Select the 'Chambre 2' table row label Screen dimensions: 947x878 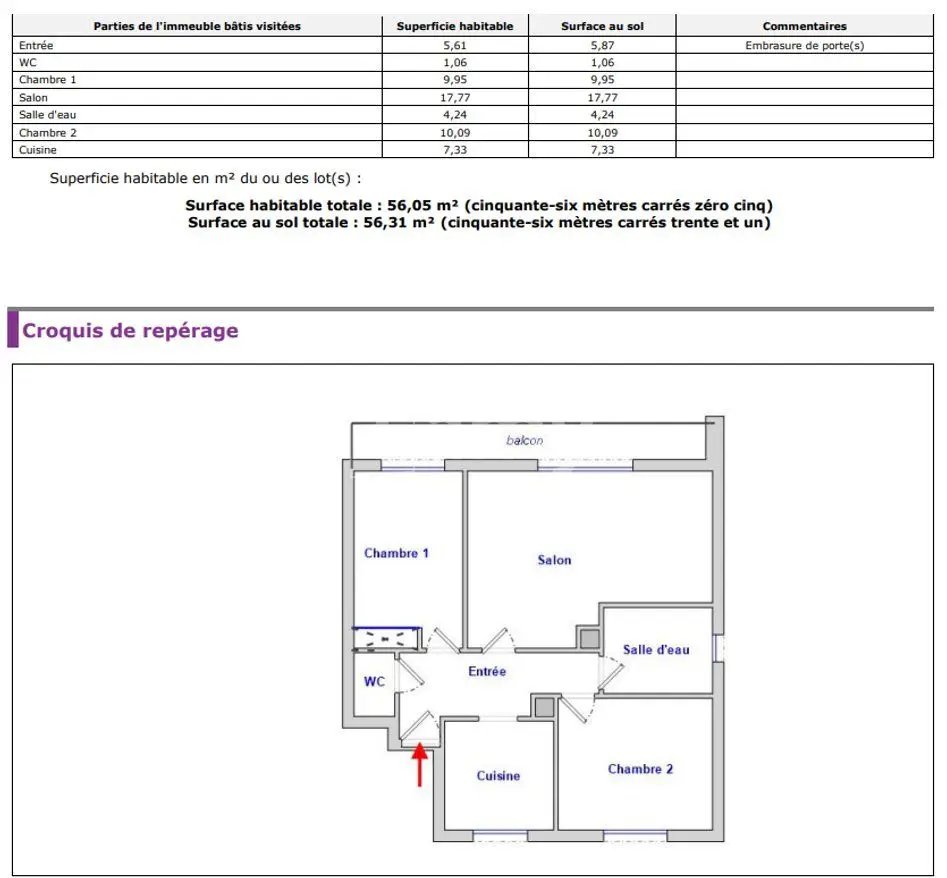point(48,133)
